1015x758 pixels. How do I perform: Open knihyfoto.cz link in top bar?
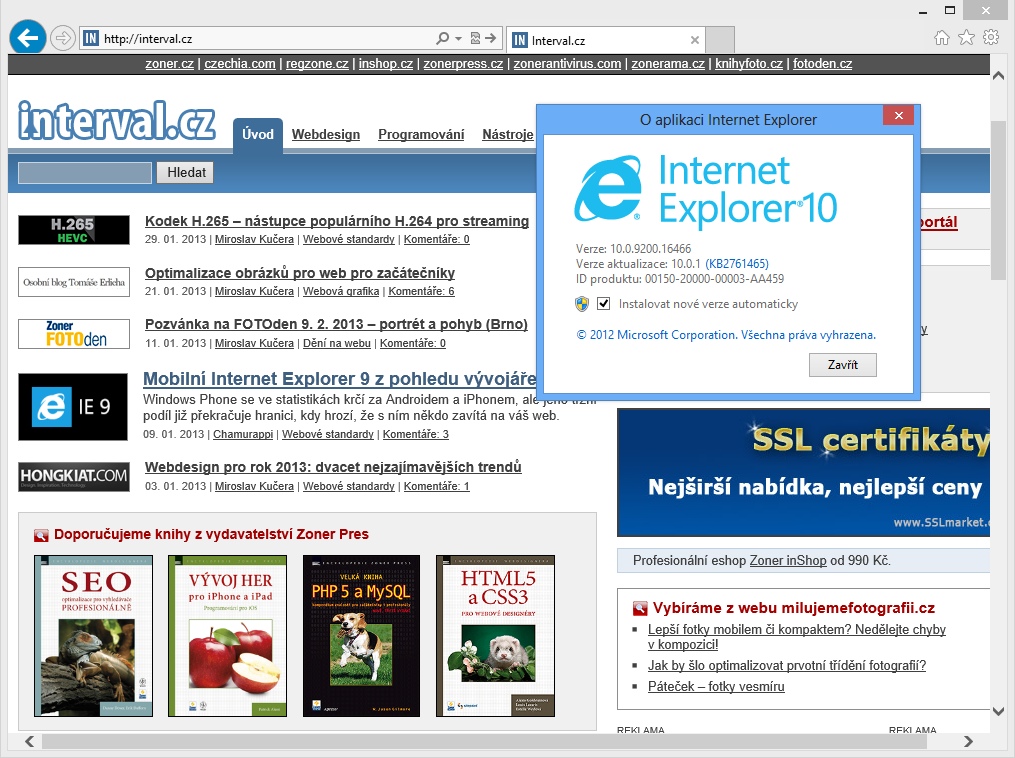[x=749, y=63]
